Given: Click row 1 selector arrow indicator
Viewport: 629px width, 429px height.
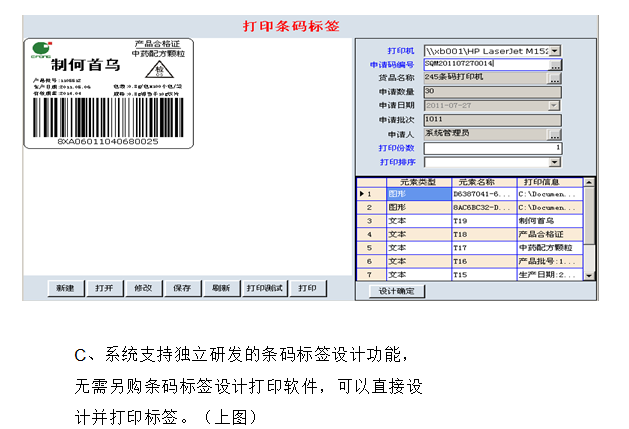Looking at the screenshot, I should click(x=361, y=194).
